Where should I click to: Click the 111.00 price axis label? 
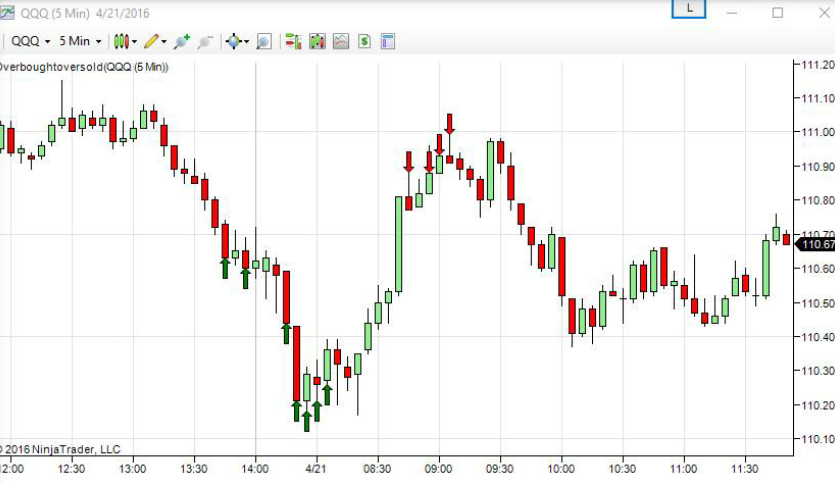tap(818, 132)
